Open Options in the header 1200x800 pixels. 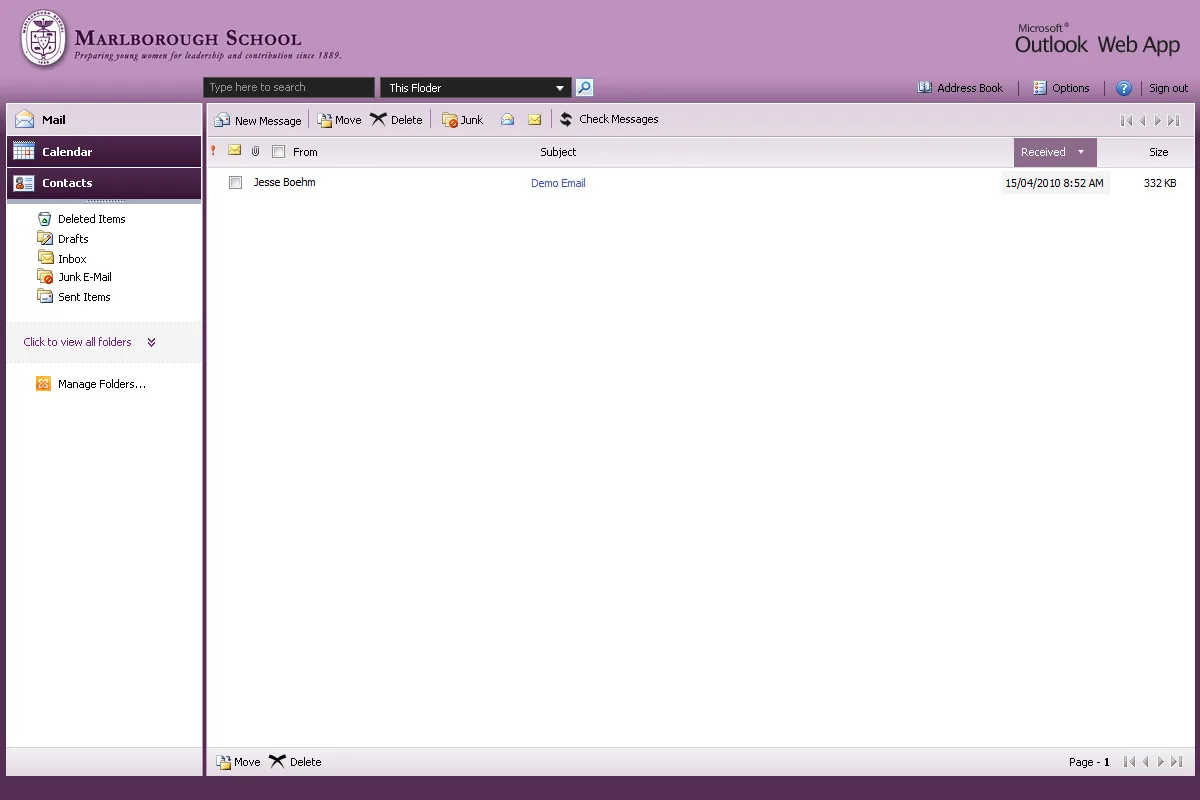click(1061, 88)
